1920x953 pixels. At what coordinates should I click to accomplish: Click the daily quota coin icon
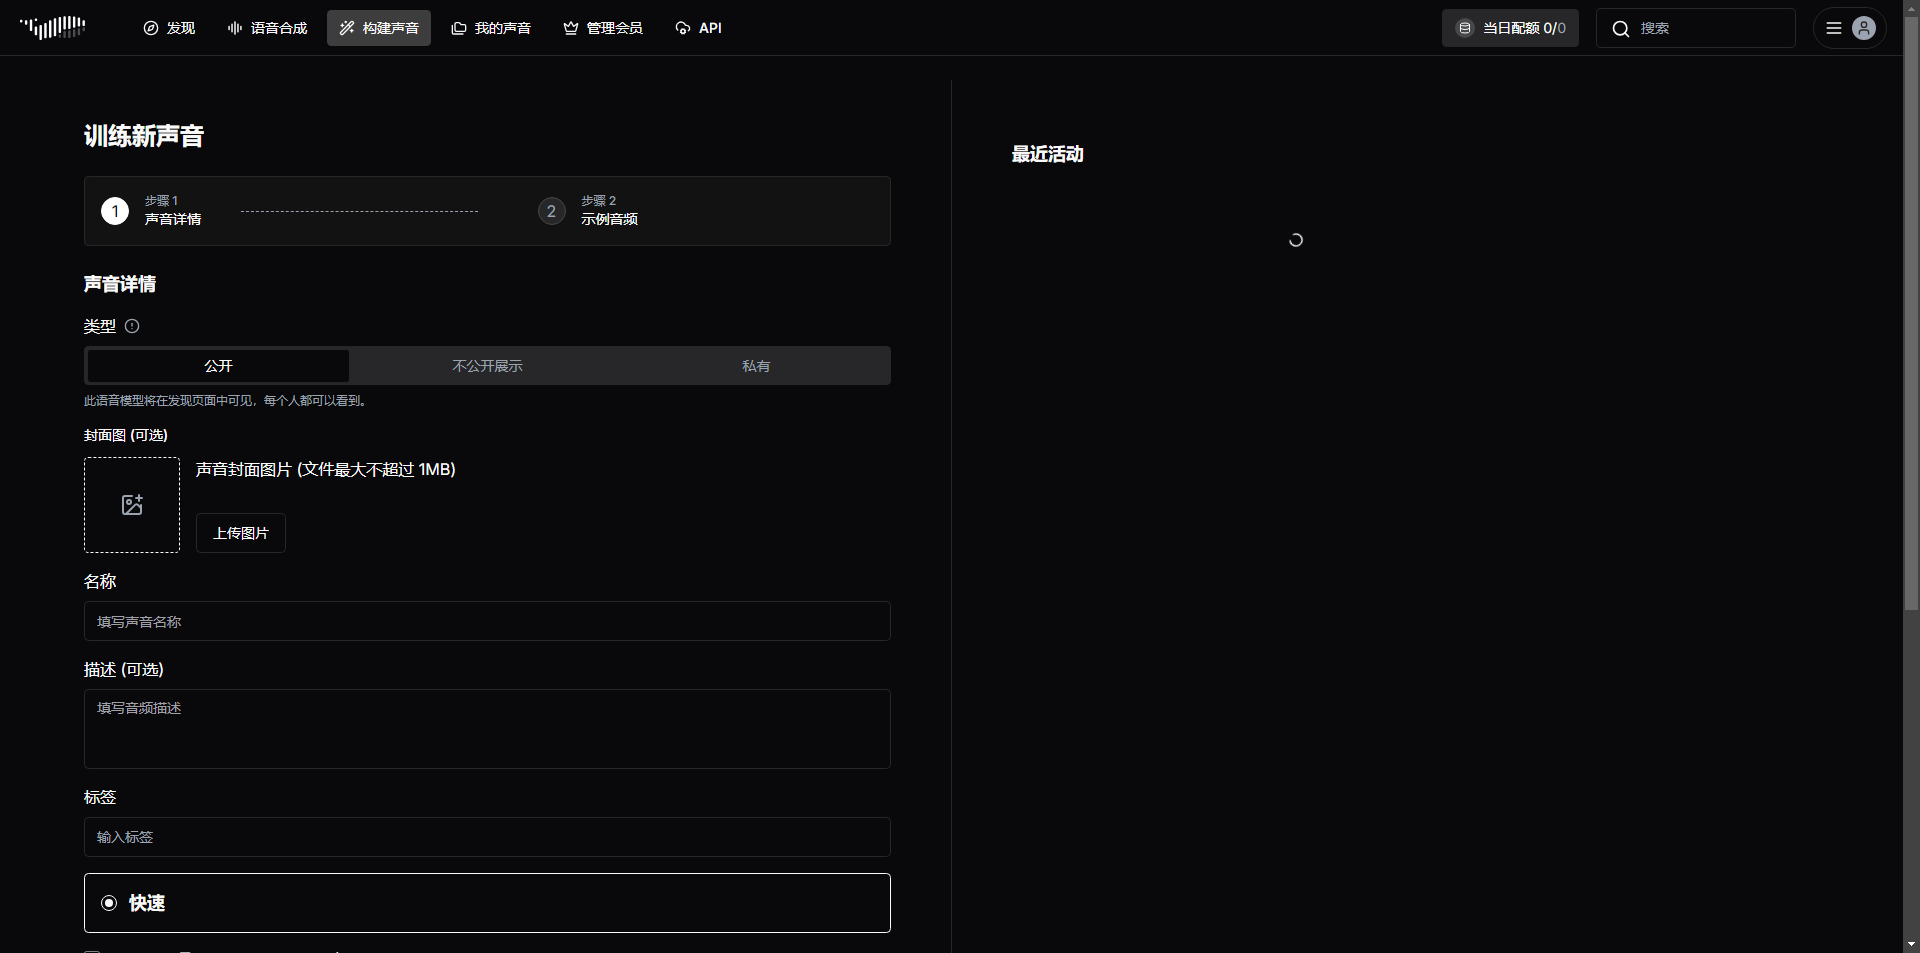(x=1465, y=28)
